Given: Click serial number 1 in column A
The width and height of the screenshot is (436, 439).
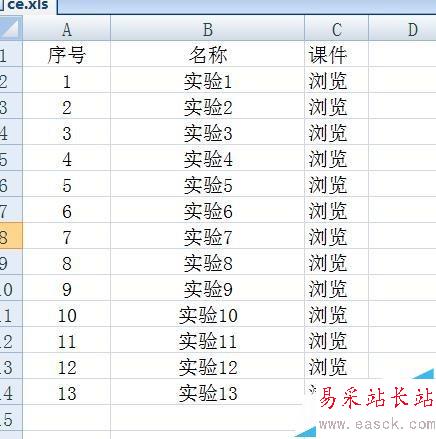Looking at the screenshot, I should (x=67, y=81).
